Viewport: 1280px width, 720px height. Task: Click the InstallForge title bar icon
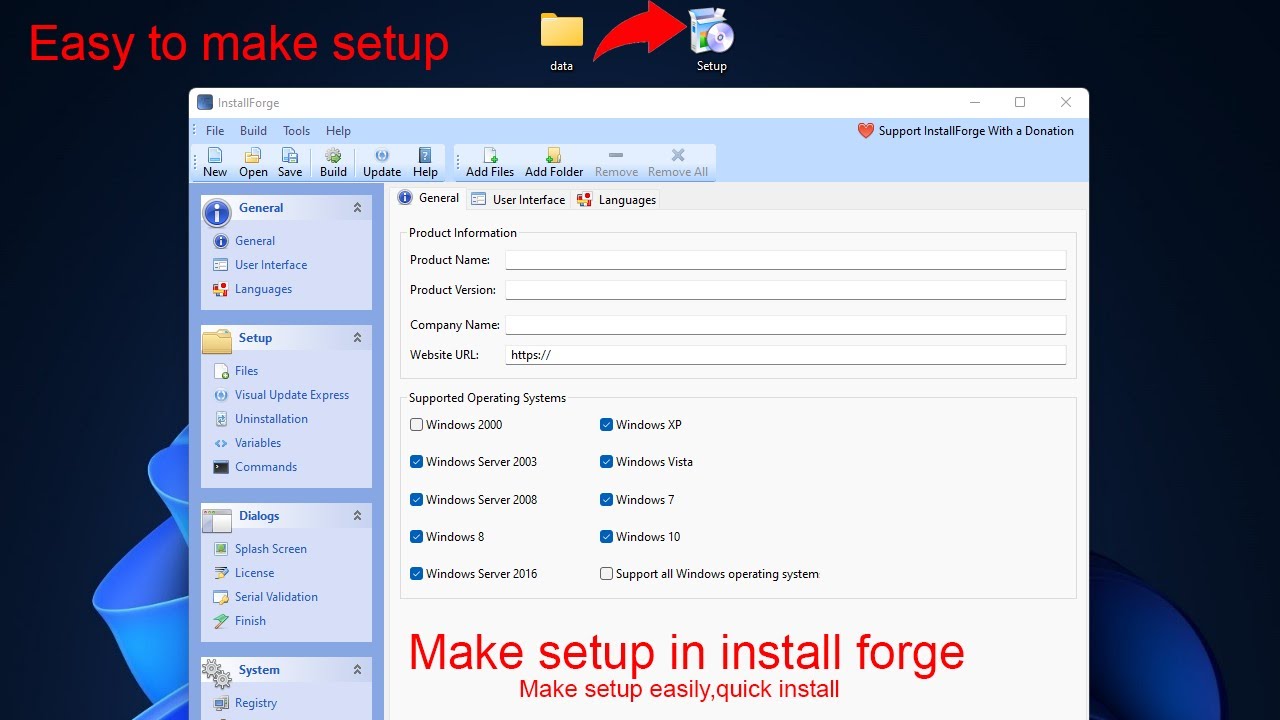click(x=205, y=103)
